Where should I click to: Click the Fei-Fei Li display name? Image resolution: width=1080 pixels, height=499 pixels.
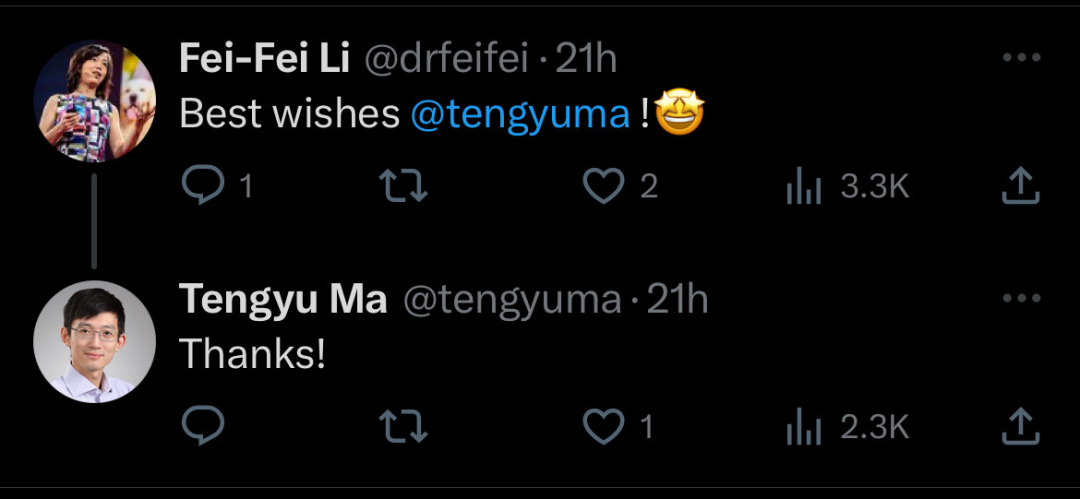(x=265, y=59)
